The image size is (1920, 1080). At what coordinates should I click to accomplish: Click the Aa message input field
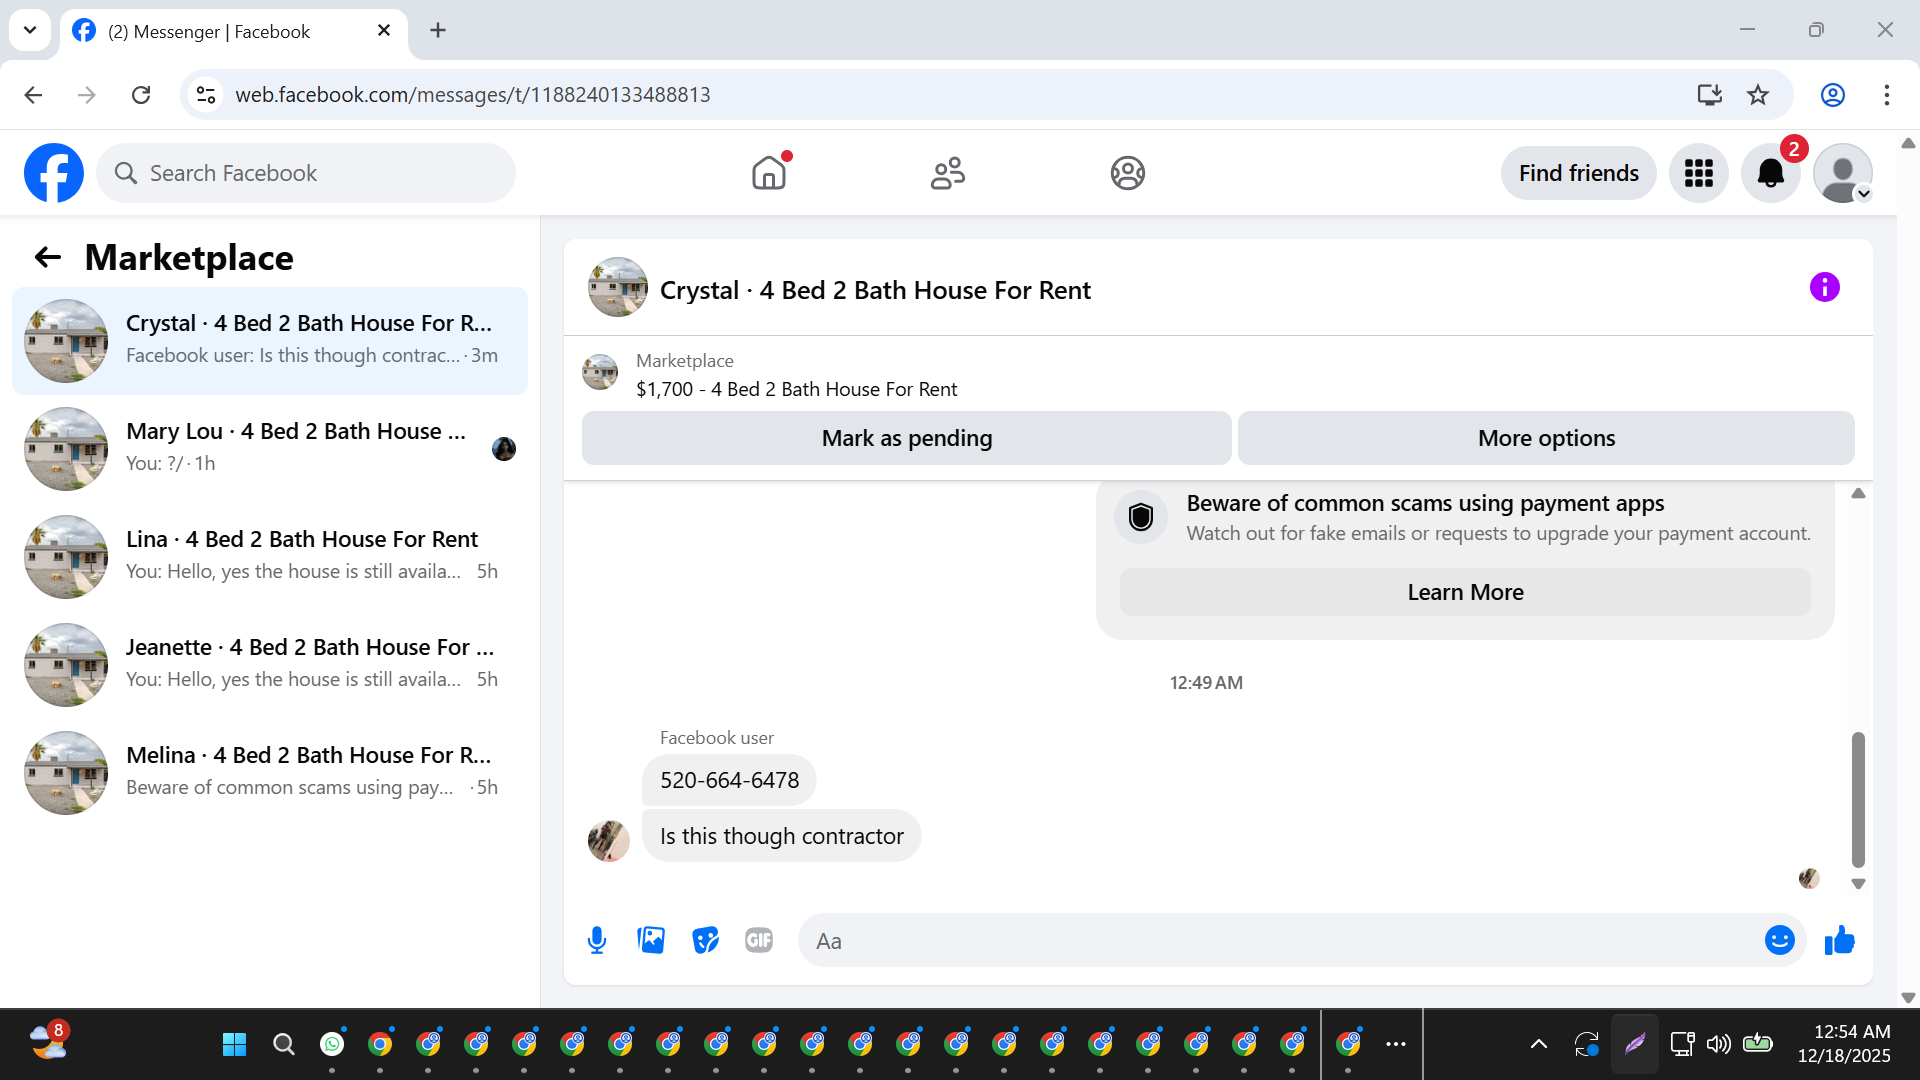[1280, 941]
